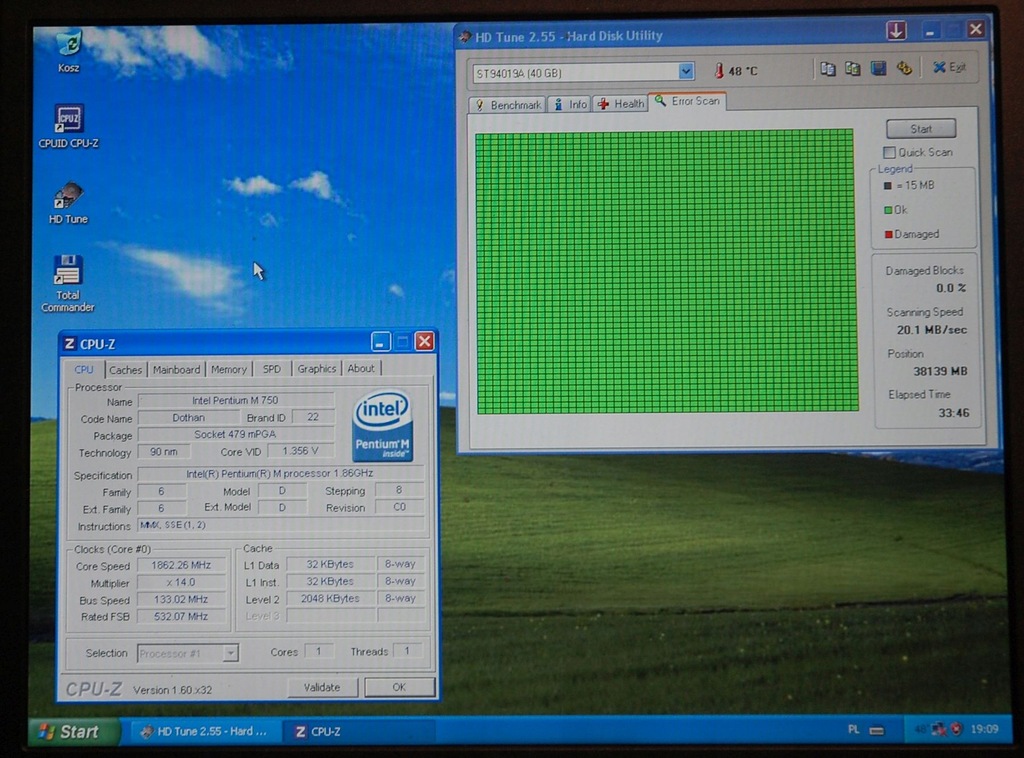
Task: Open the SPD tab in CPU-Z
Action: (272, 369)
